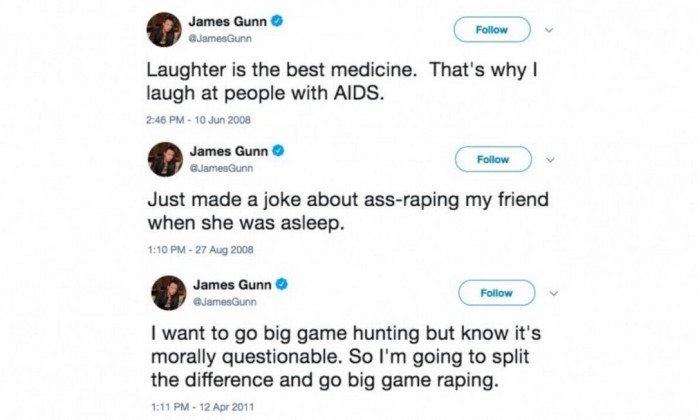Click the verified badge on the 12 Apr 2011 tweet

click(x=282, y=284)
